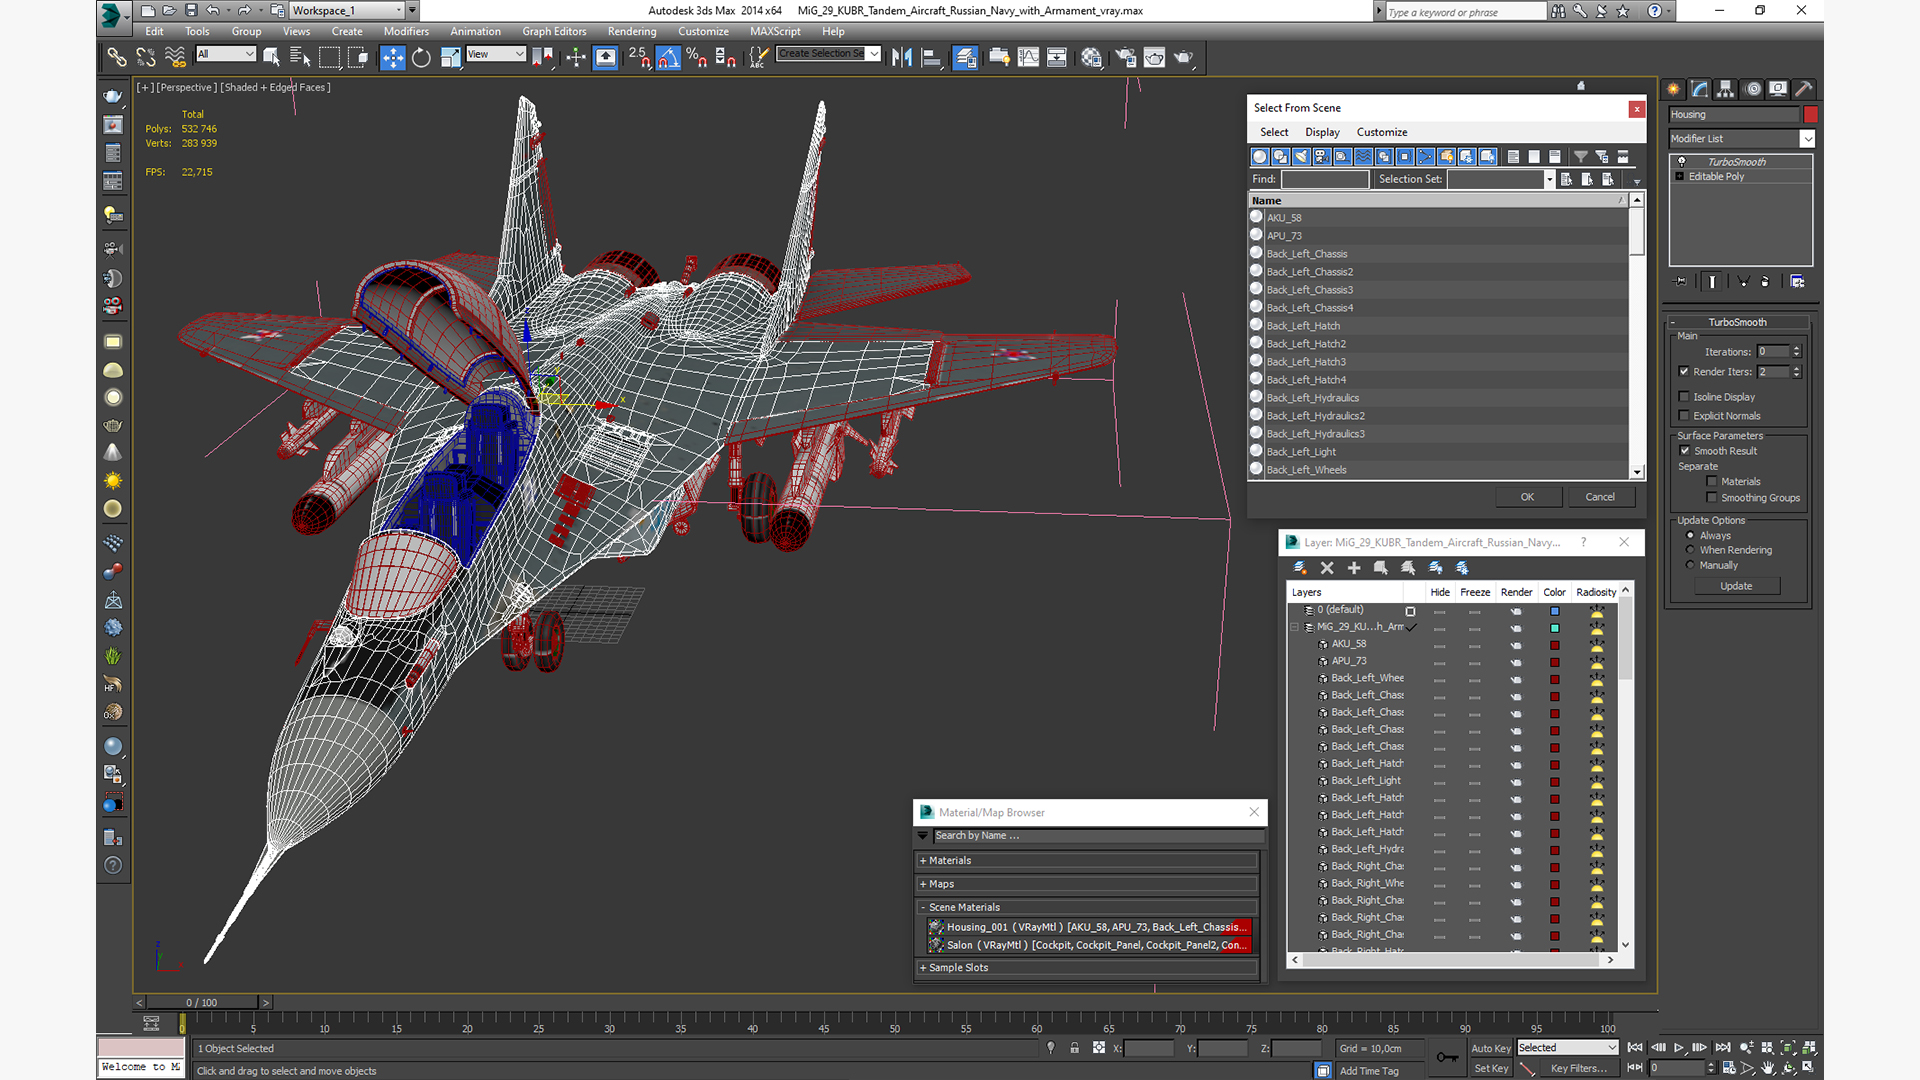Toggle the Smooth Result checkbox
The image size is (1920, 1080).
(x=1685, y=451)
